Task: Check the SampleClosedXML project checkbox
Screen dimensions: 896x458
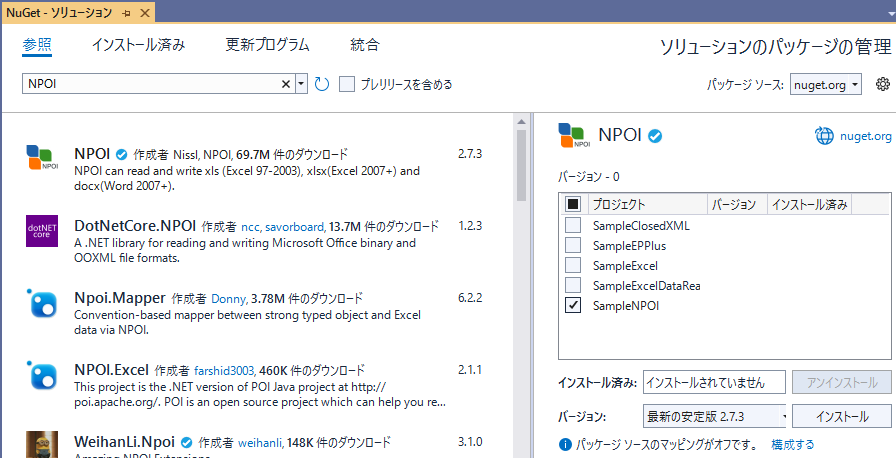Action: pos(573,225)
